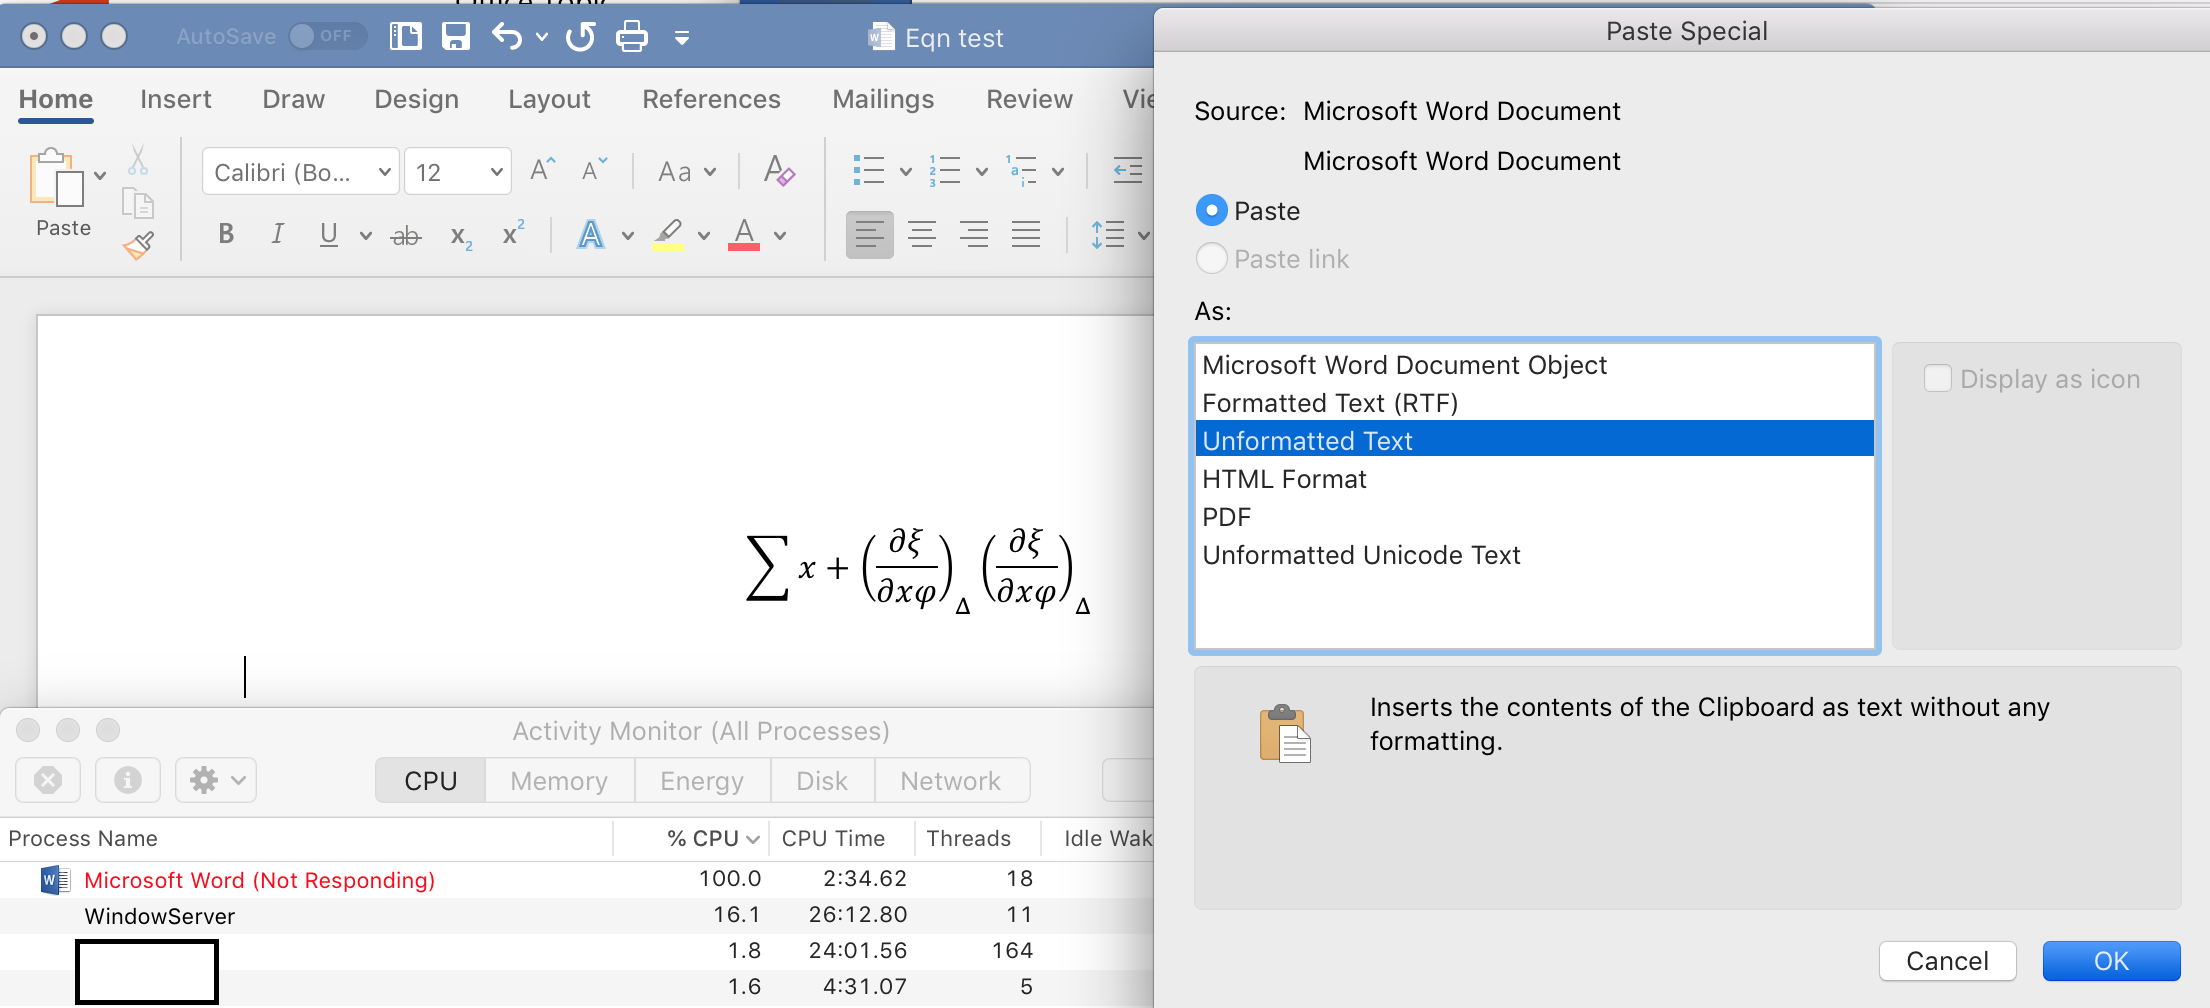Select Microsoft Word (Not Responding) process row
2210x1008 pixels.
pos(577,879)
